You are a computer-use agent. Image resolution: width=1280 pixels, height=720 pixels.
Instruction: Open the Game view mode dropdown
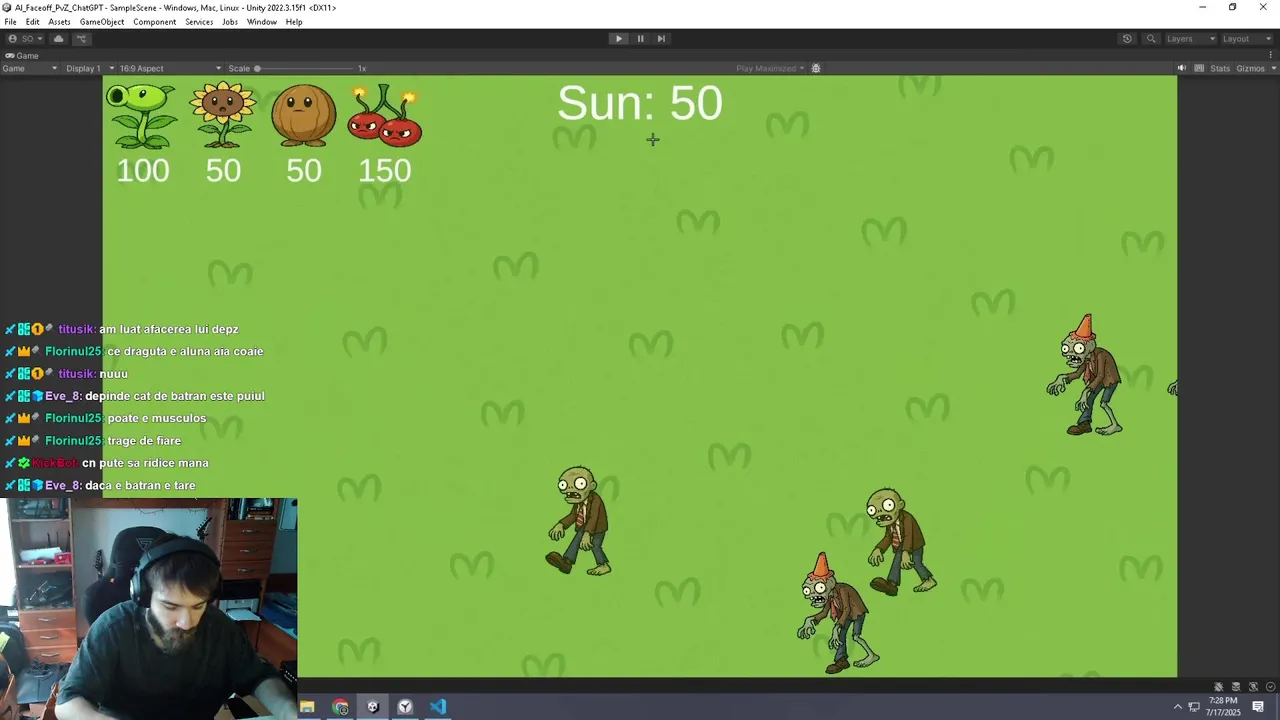point(30,68)
